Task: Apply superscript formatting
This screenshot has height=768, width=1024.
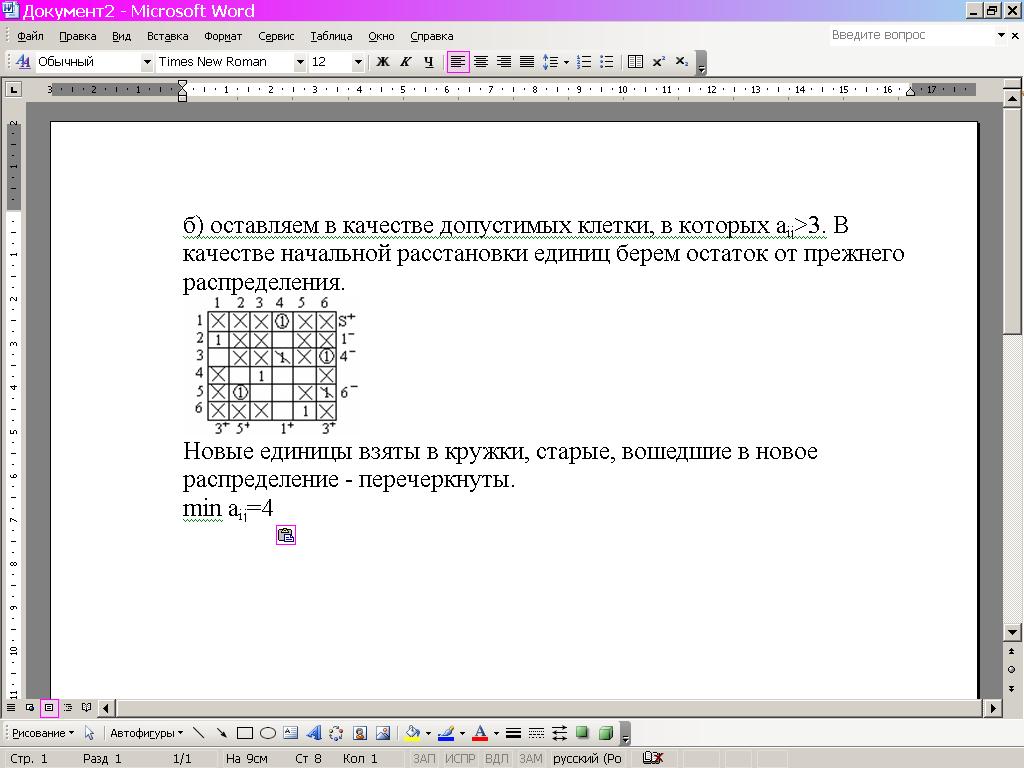Action: click(x=659, y=62)
